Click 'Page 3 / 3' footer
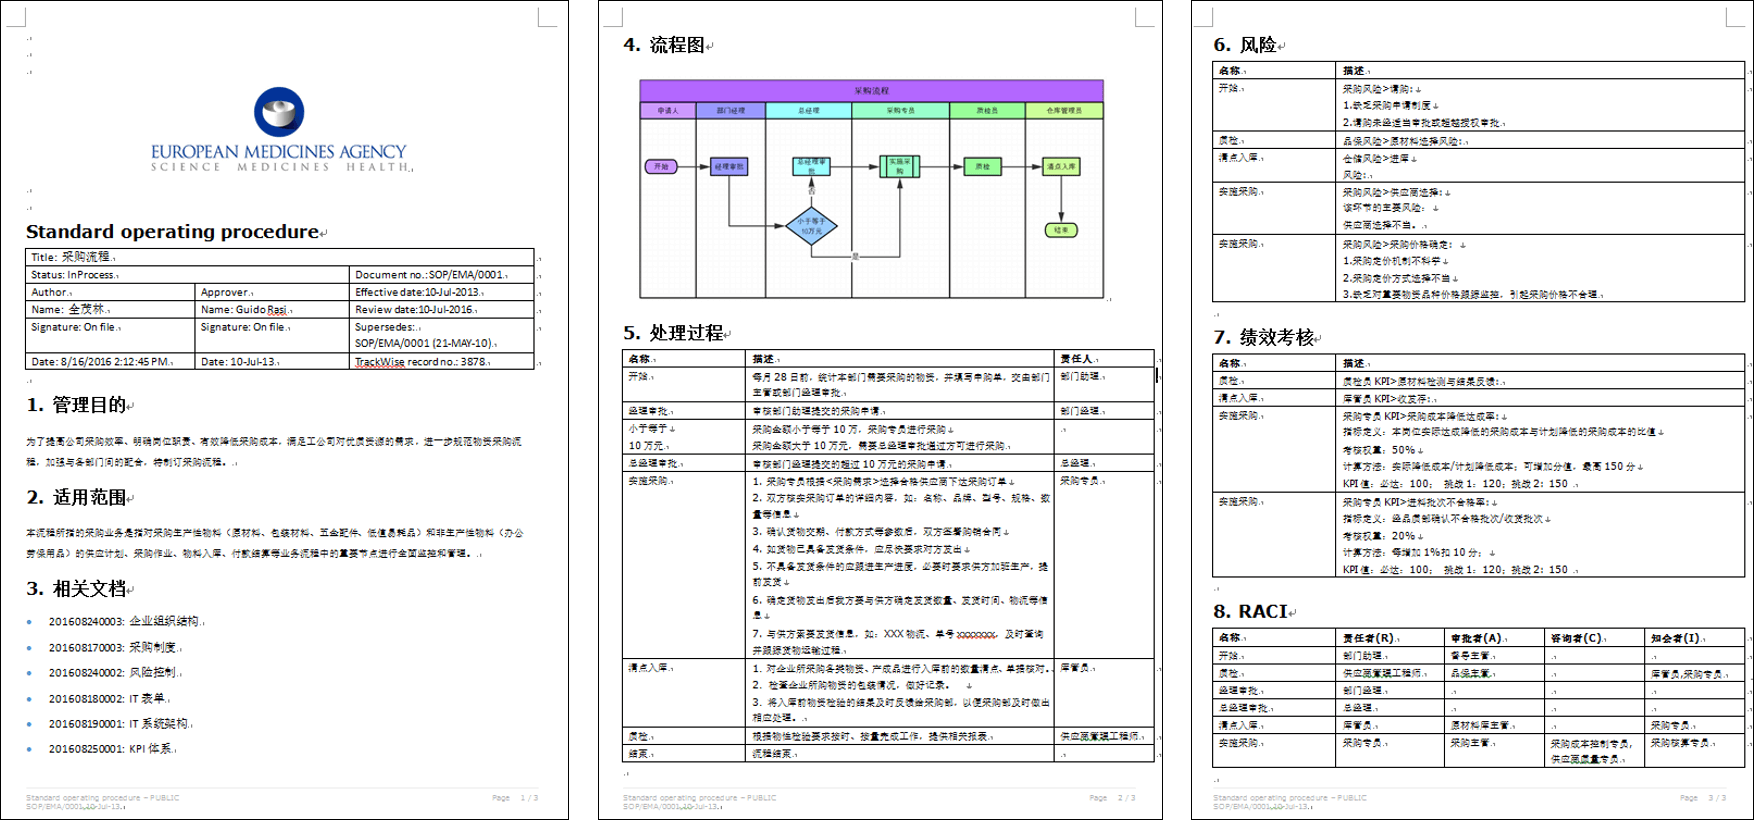 point(1703,798)
